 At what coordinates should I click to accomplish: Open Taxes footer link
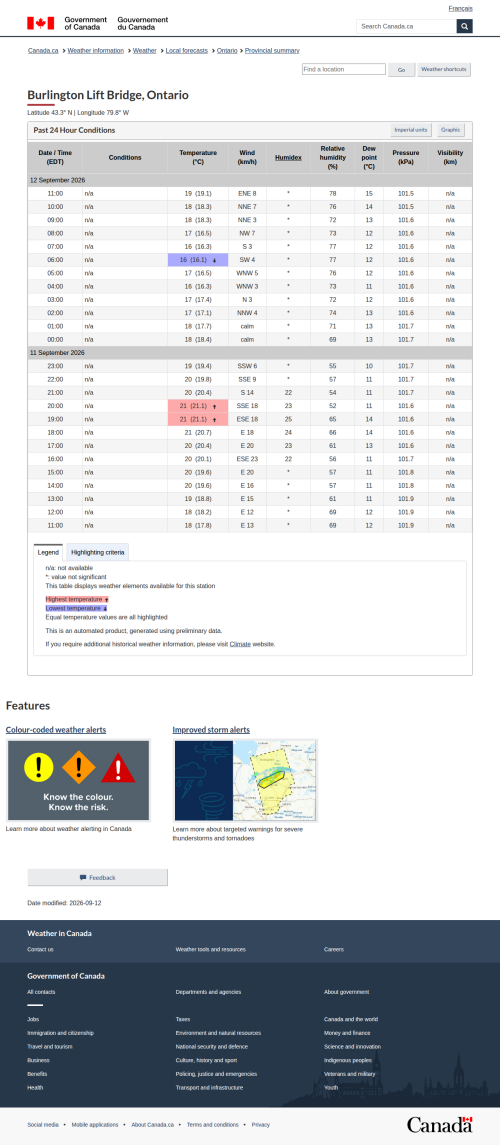182,1019
